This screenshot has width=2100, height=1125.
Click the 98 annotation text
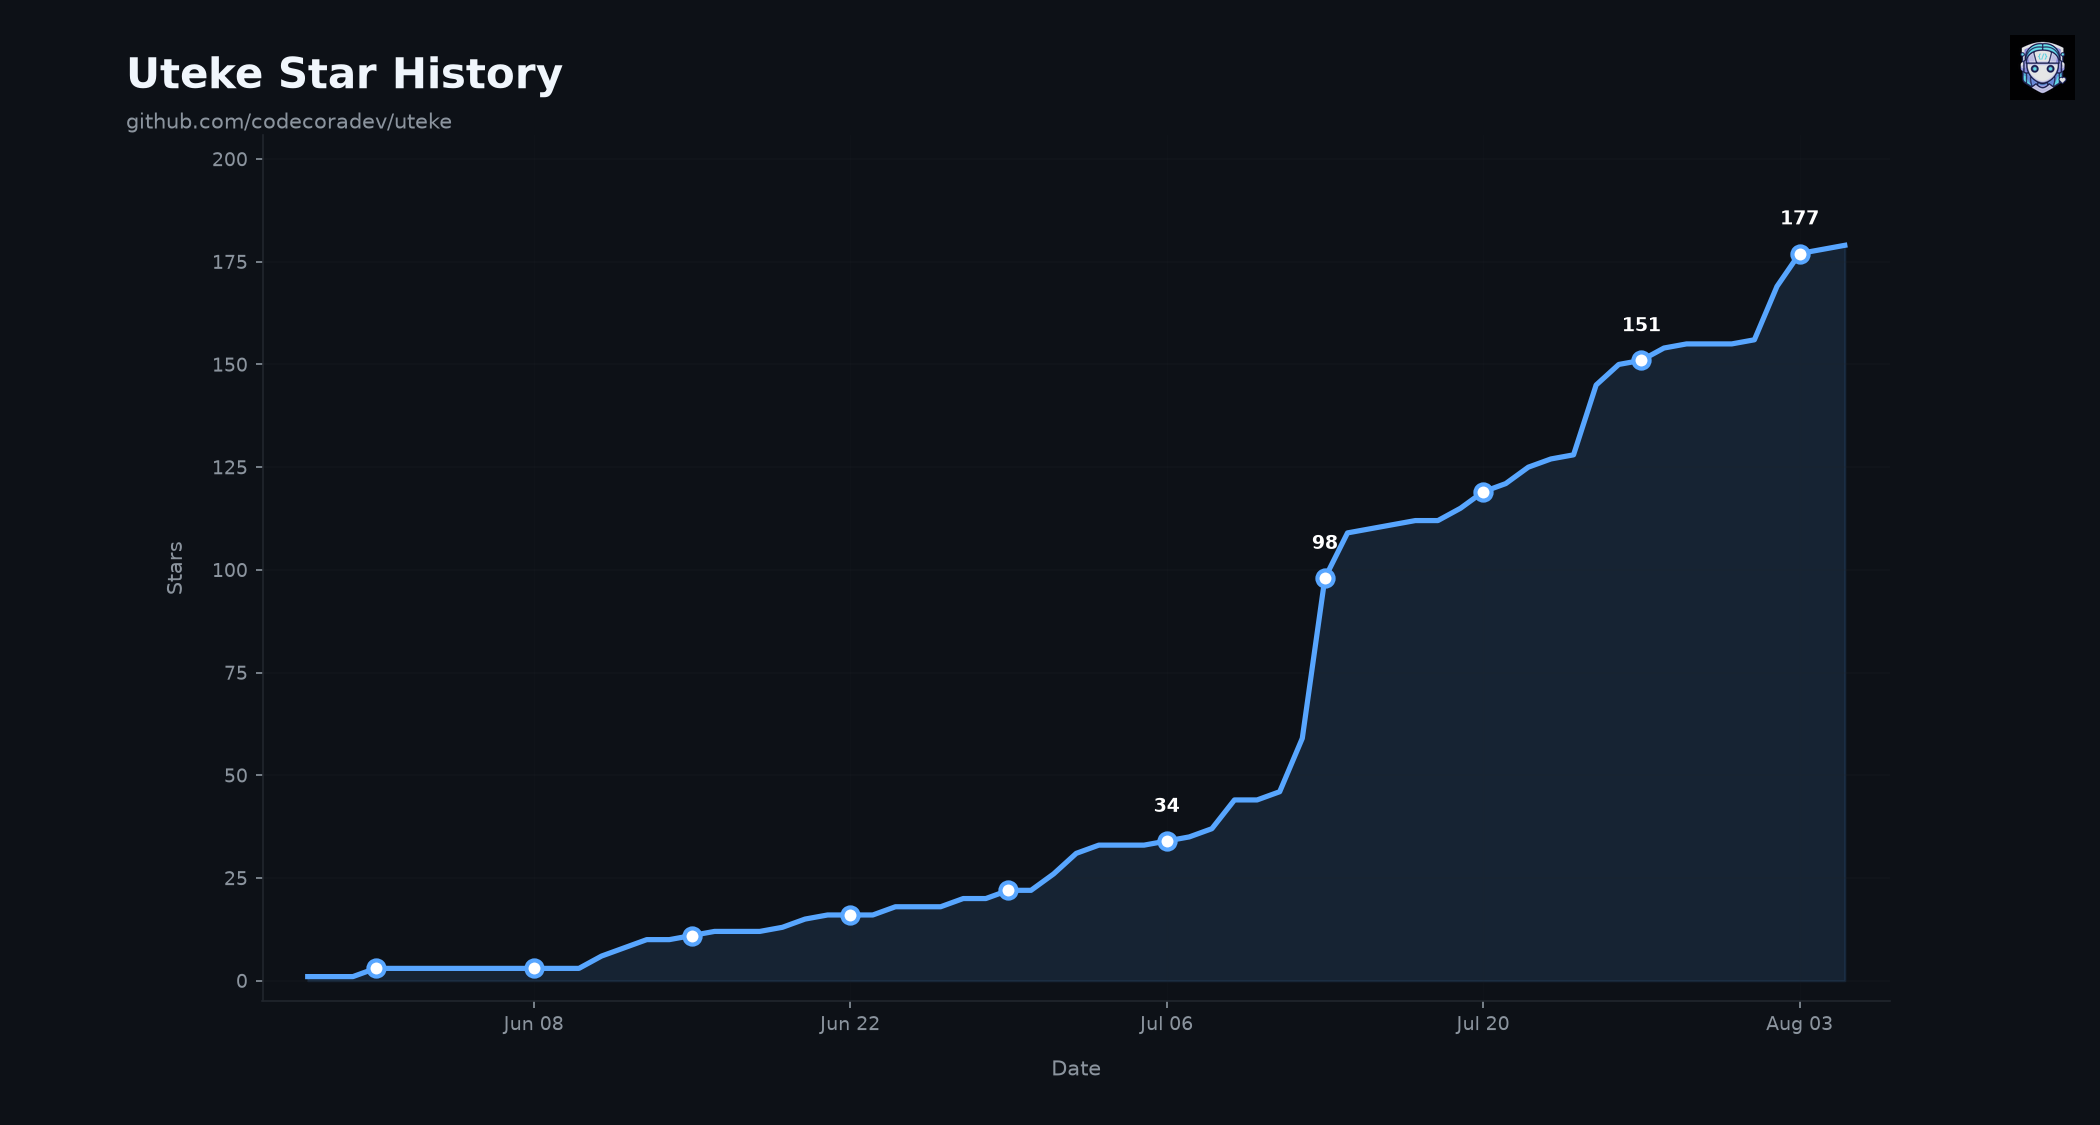(1325, 542)
